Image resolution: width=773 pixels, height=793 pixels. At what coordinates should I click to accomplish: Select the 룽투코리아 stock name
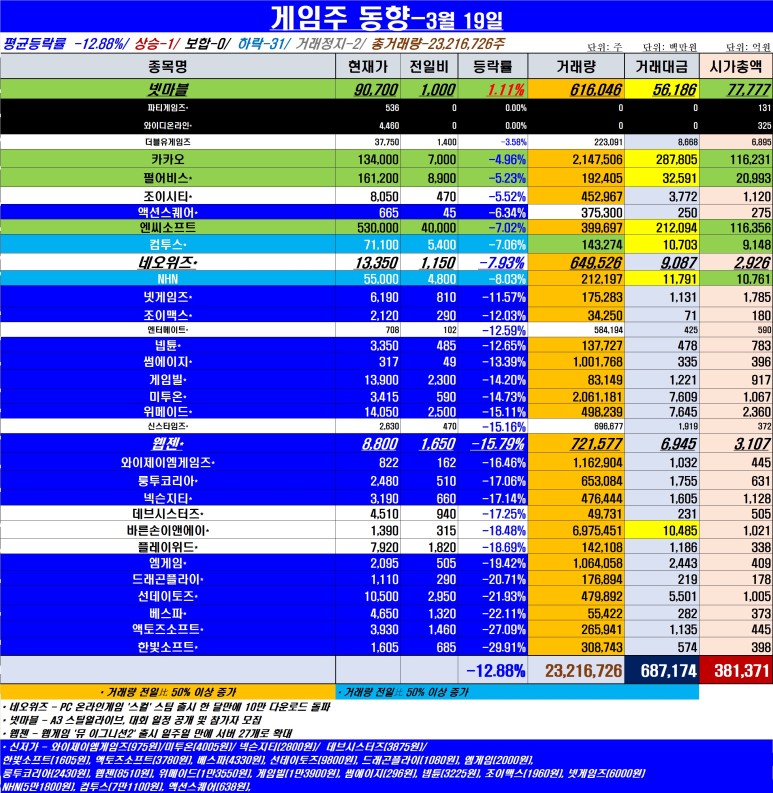(167, 481)
